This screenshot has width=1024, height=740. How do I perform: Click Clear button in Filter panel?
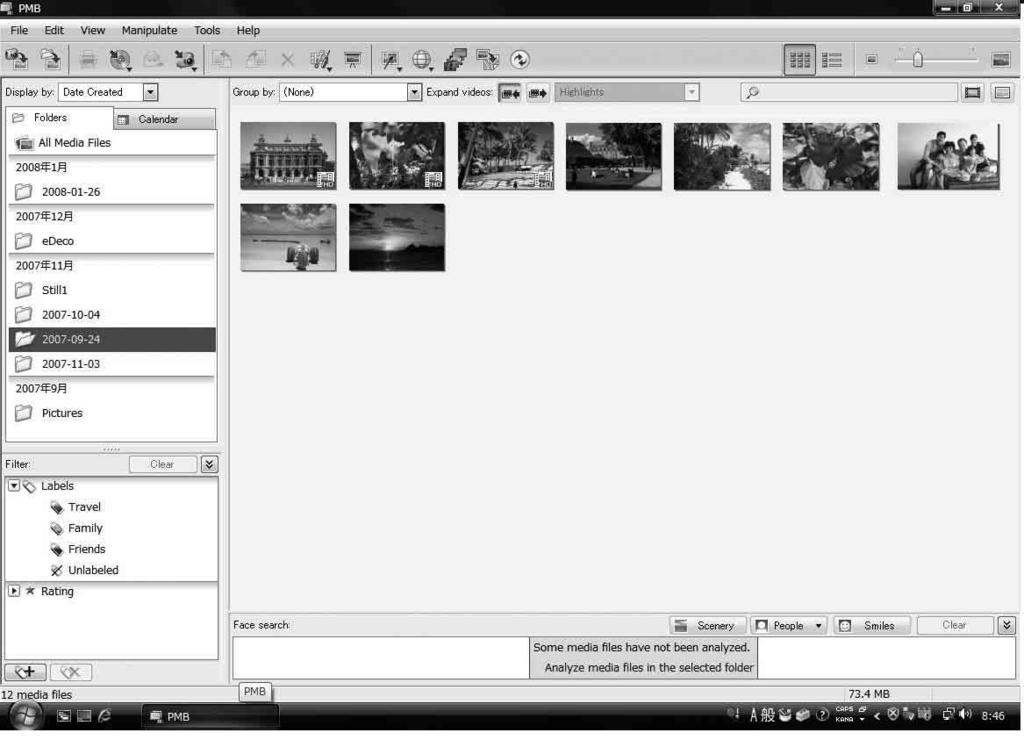[x=162, y=464]
